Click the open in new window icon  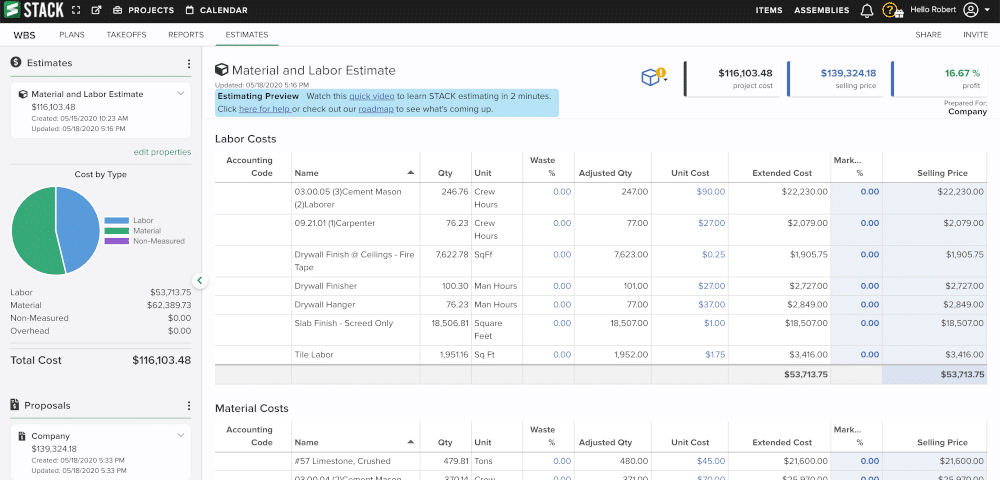pos(96,11)
